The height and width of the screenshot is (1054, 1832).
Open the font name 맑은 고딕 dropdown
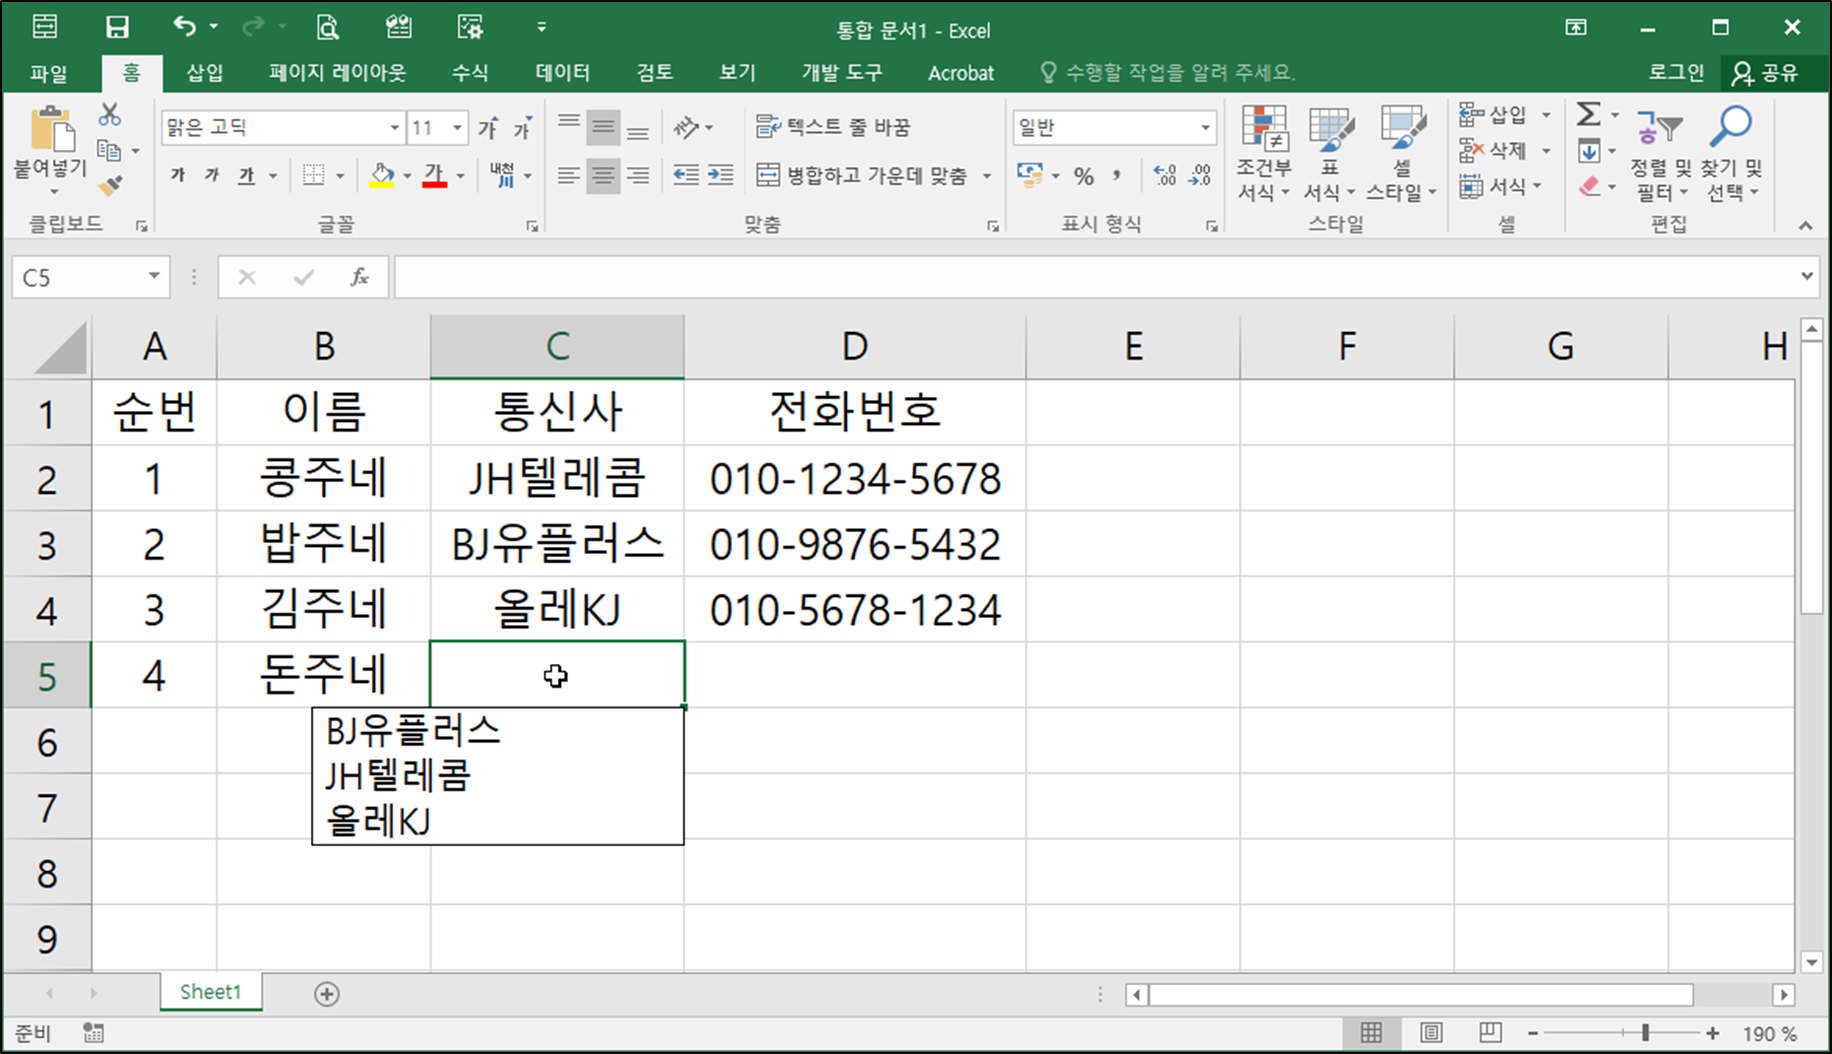(394, 128)
